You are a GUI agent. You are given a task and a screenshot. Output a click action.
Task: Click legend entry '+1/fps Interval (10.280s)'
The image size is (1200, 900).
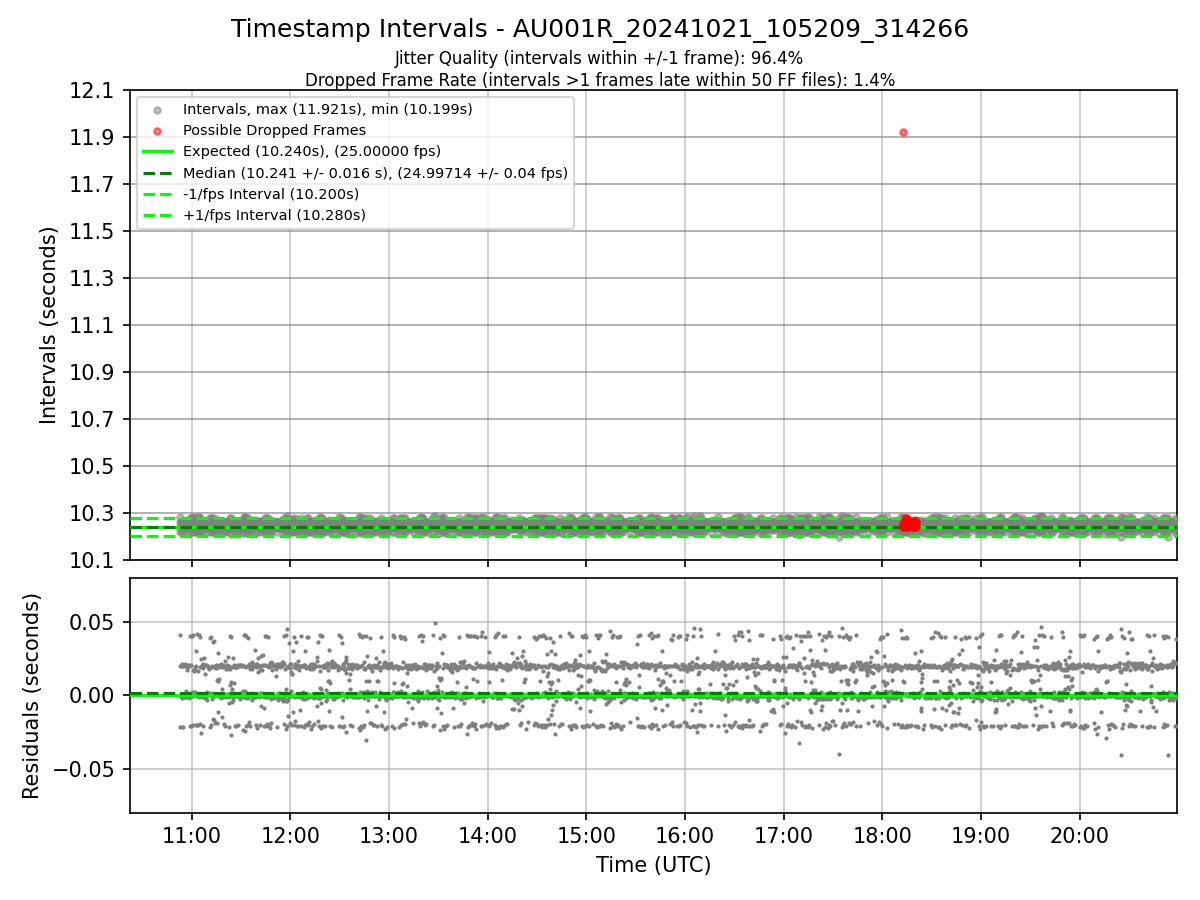coord(274,215)
